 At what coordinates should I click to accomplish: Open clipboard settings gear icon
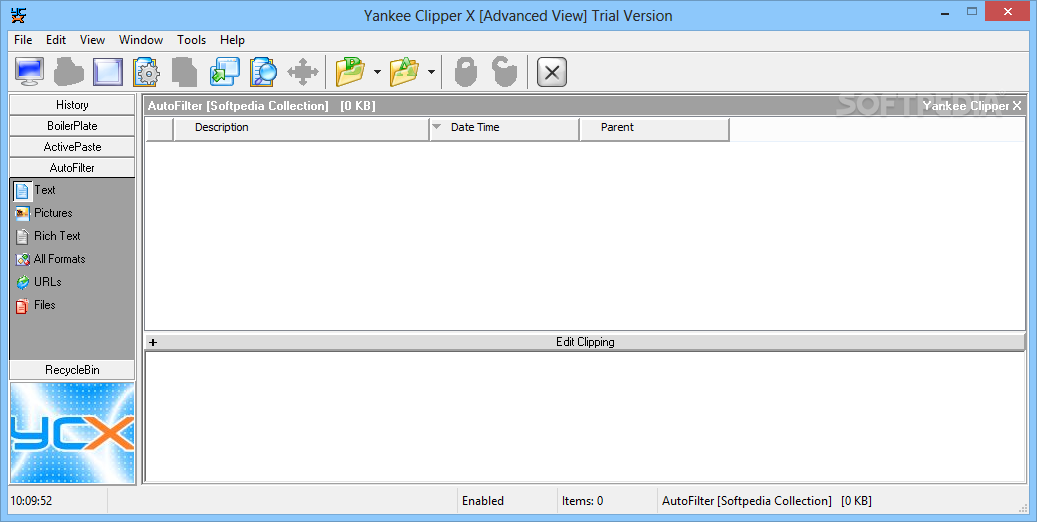[x=146, y=71]
